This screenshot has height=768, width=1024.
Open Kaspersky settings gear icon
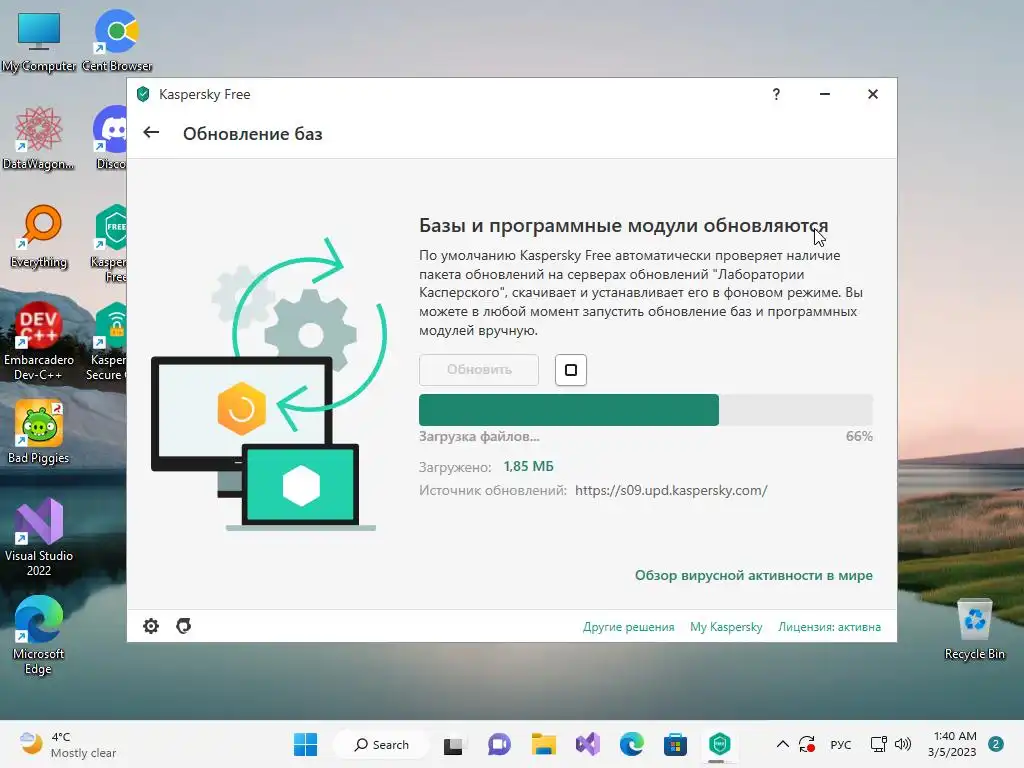[151, 626]
